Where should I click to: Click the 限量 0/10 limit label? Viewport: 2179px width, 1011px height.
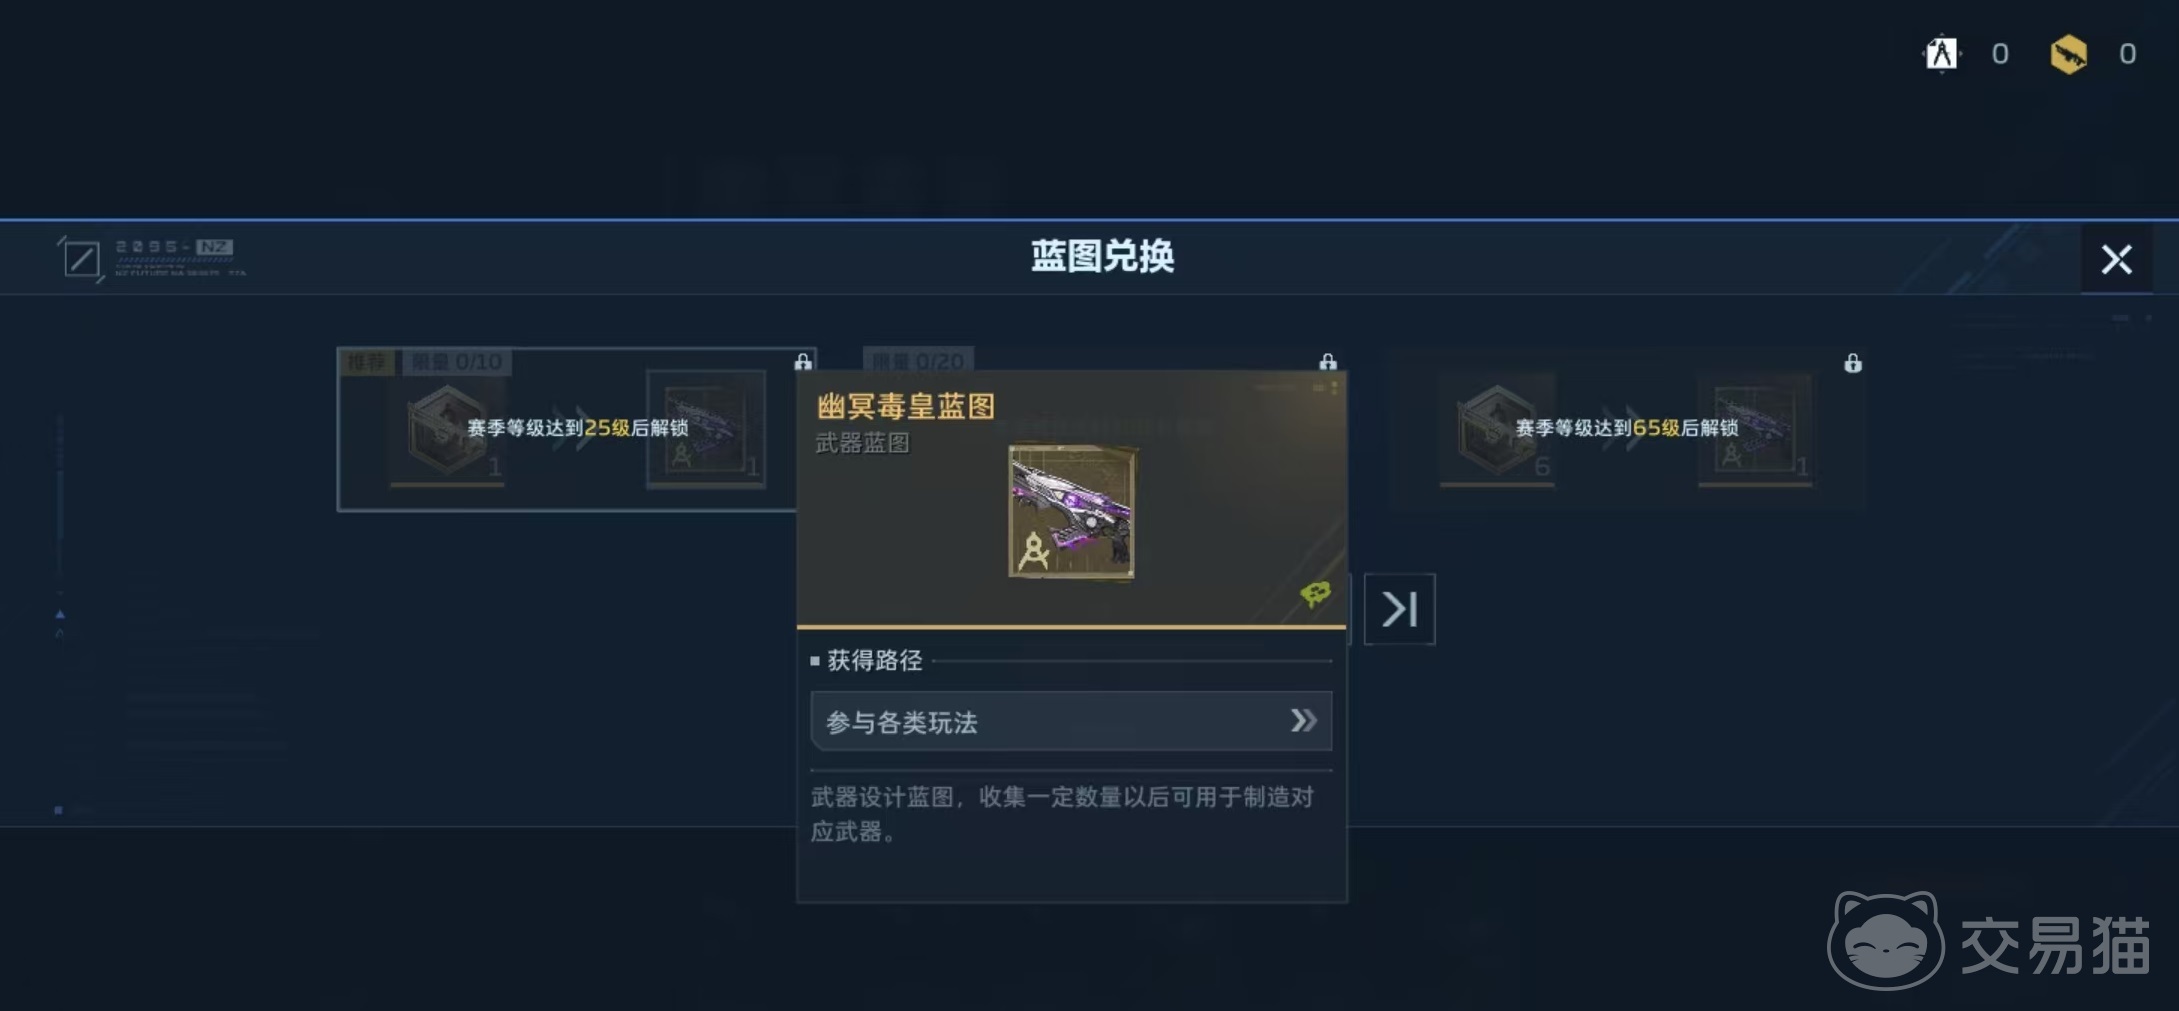457,362
